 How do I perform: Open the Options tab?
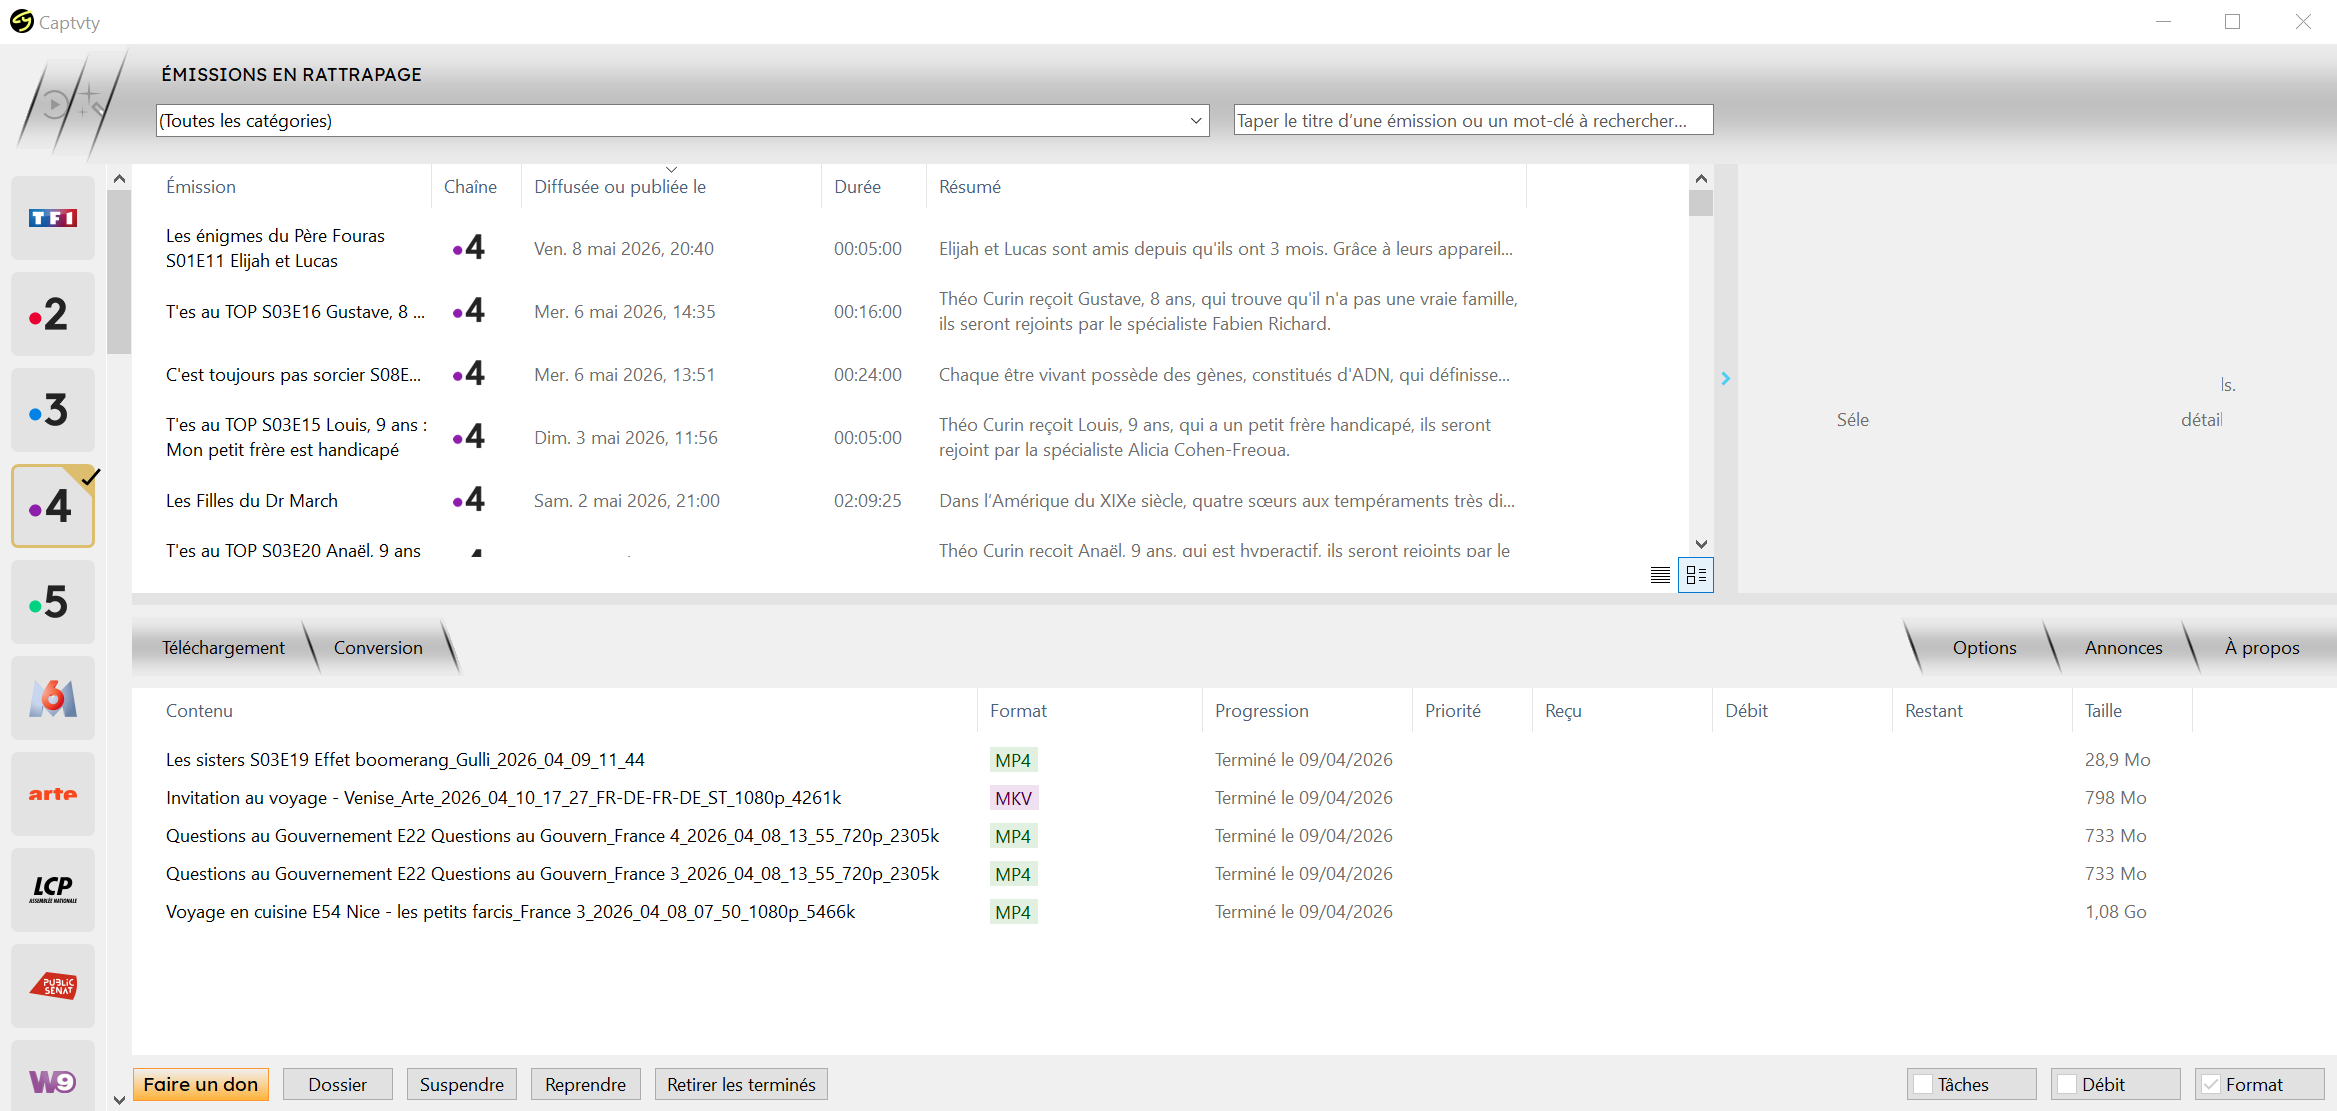point(1983,648)
